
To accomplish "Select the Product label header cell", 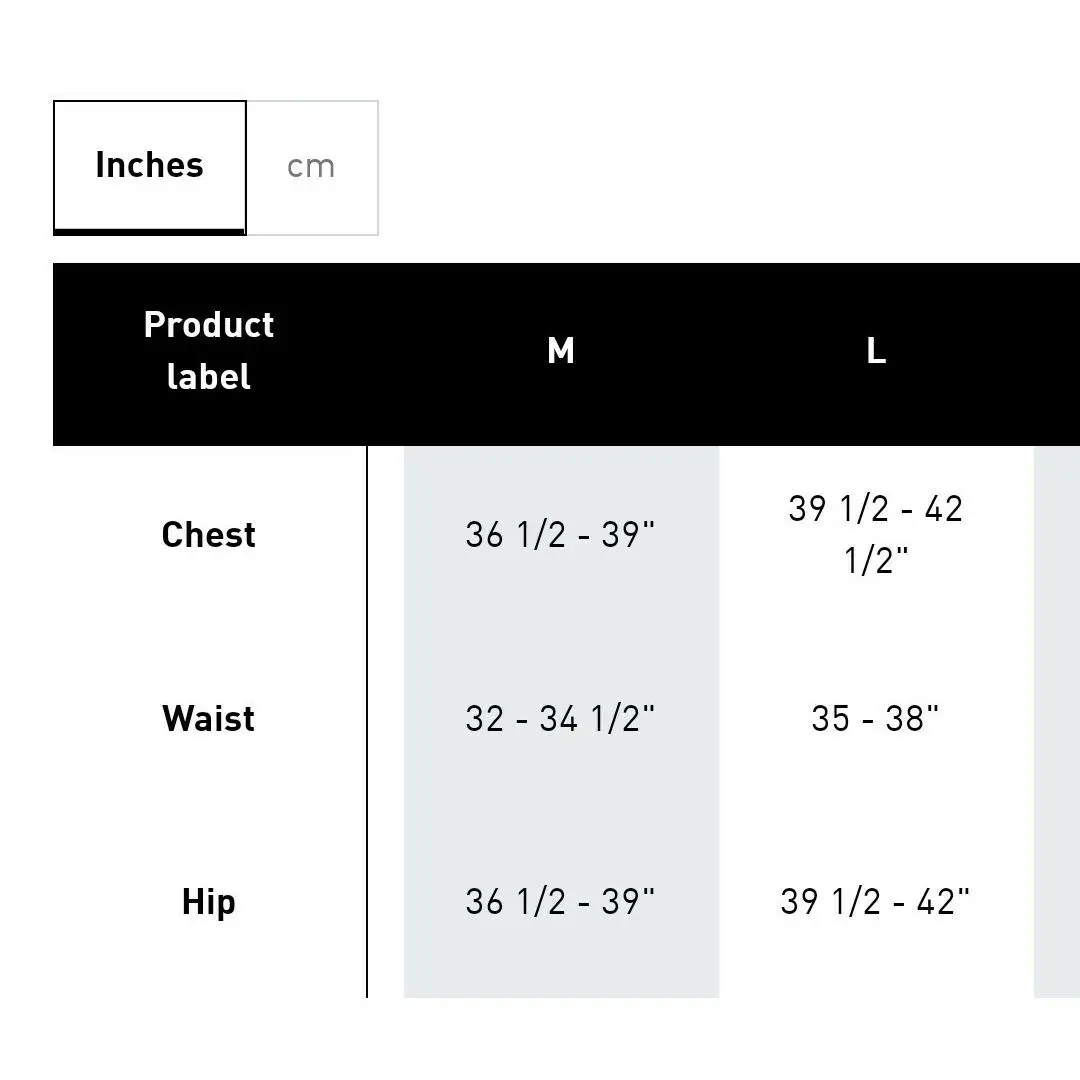I will click(209, 351).
